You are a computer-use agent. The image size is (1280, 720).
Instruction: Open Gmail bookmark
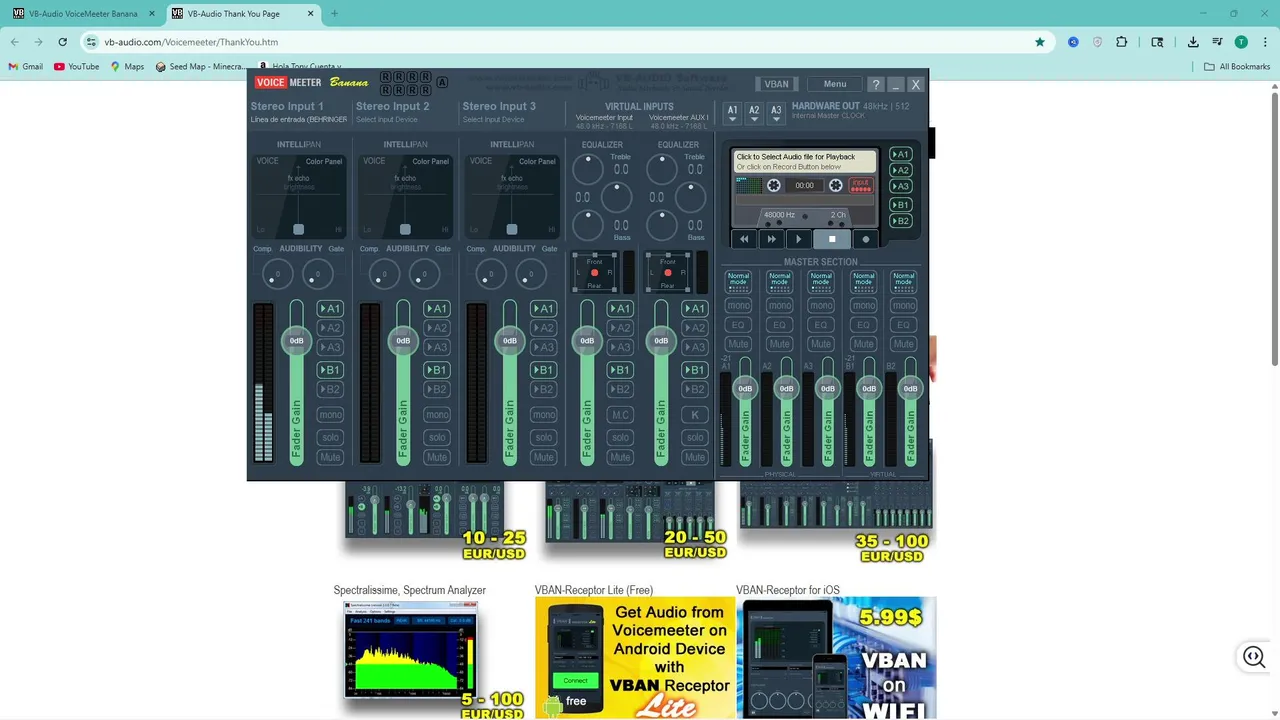tap(27, 67)
